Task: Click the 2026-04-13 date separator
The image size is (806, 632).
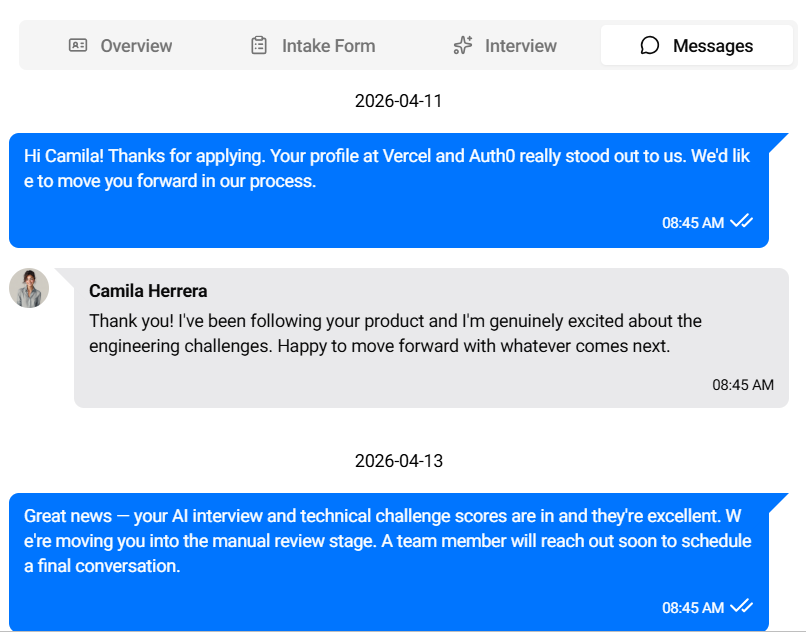Action: point(398,461)
